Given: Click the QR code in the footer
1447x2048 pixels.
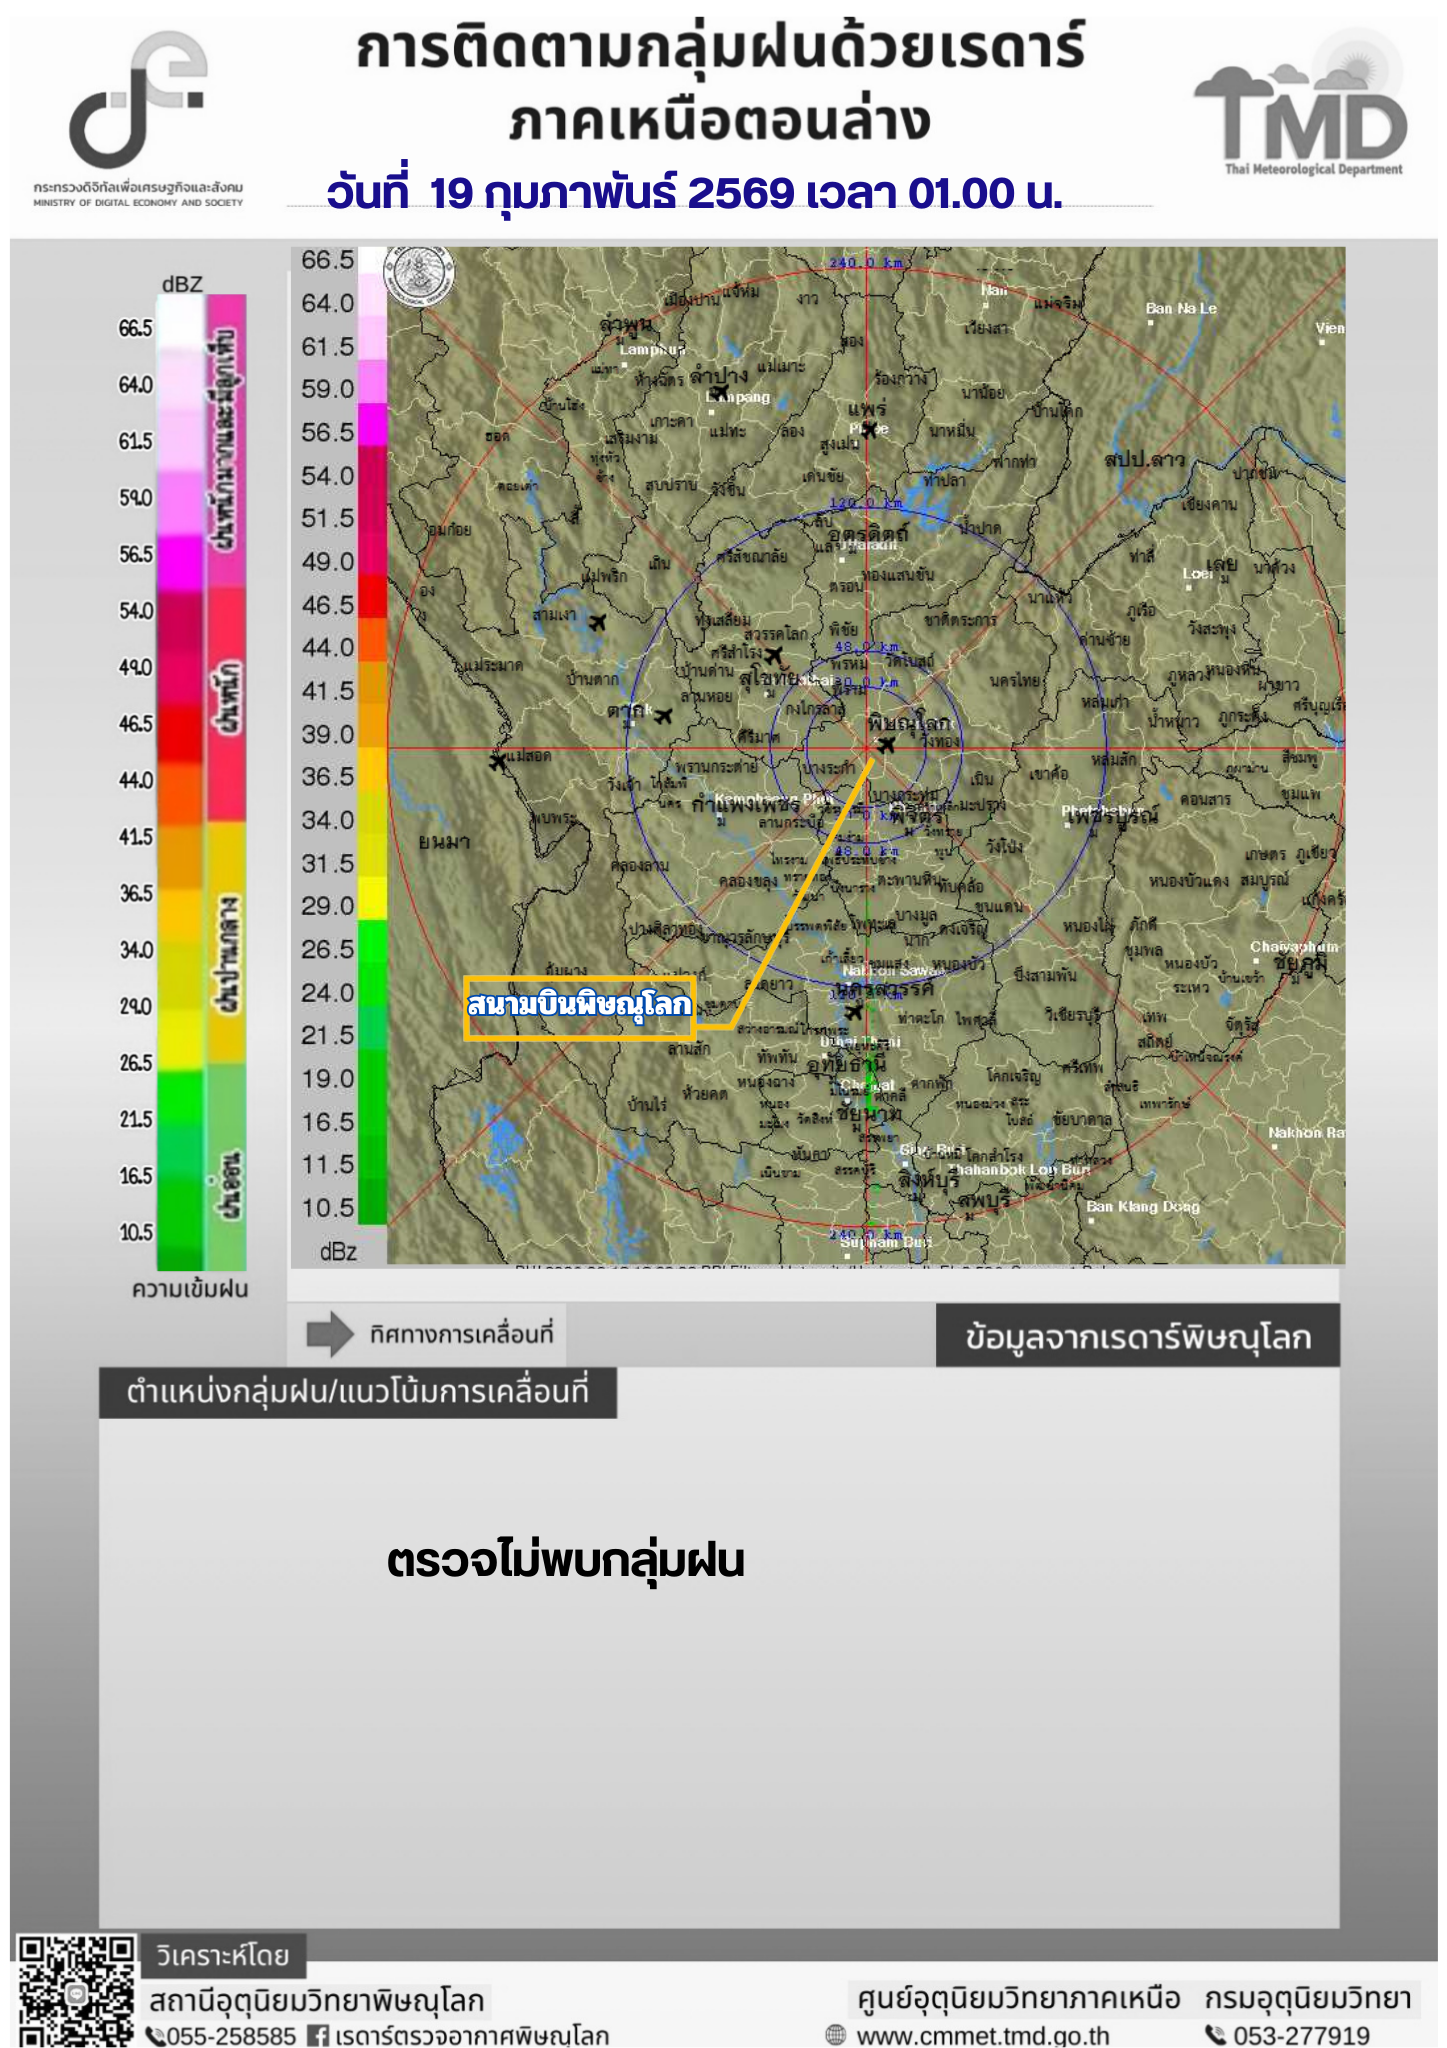Looking at the screenshot, I should pos(76,1991).
